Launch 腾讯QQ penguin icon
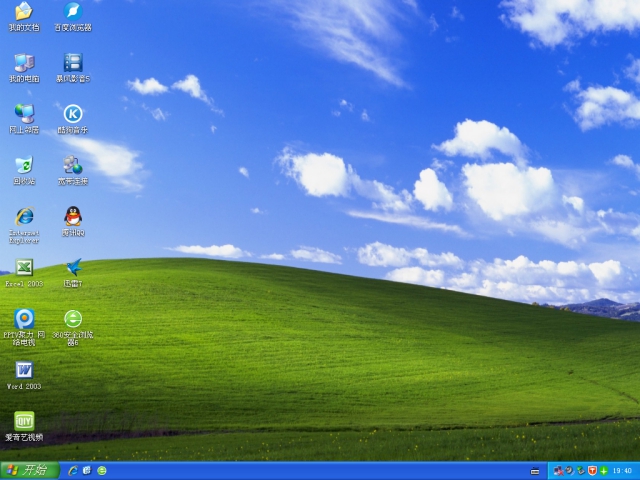This screenshot has width=640, height=480. click(73, 217)
